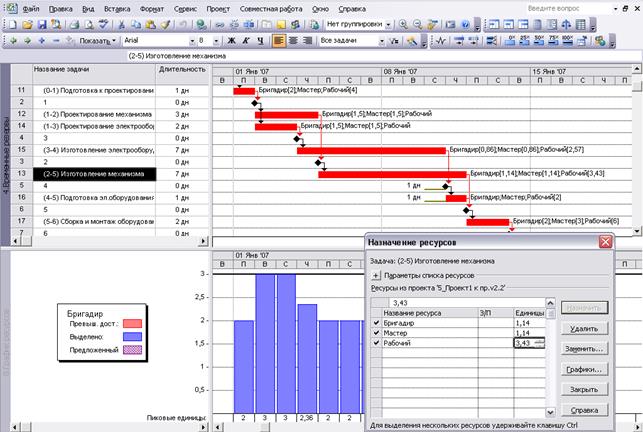Image resolution: width=643 pixels, height=432 pixels.
Task: Show subtasks with blue plus icon
Action: pos(41,41)
